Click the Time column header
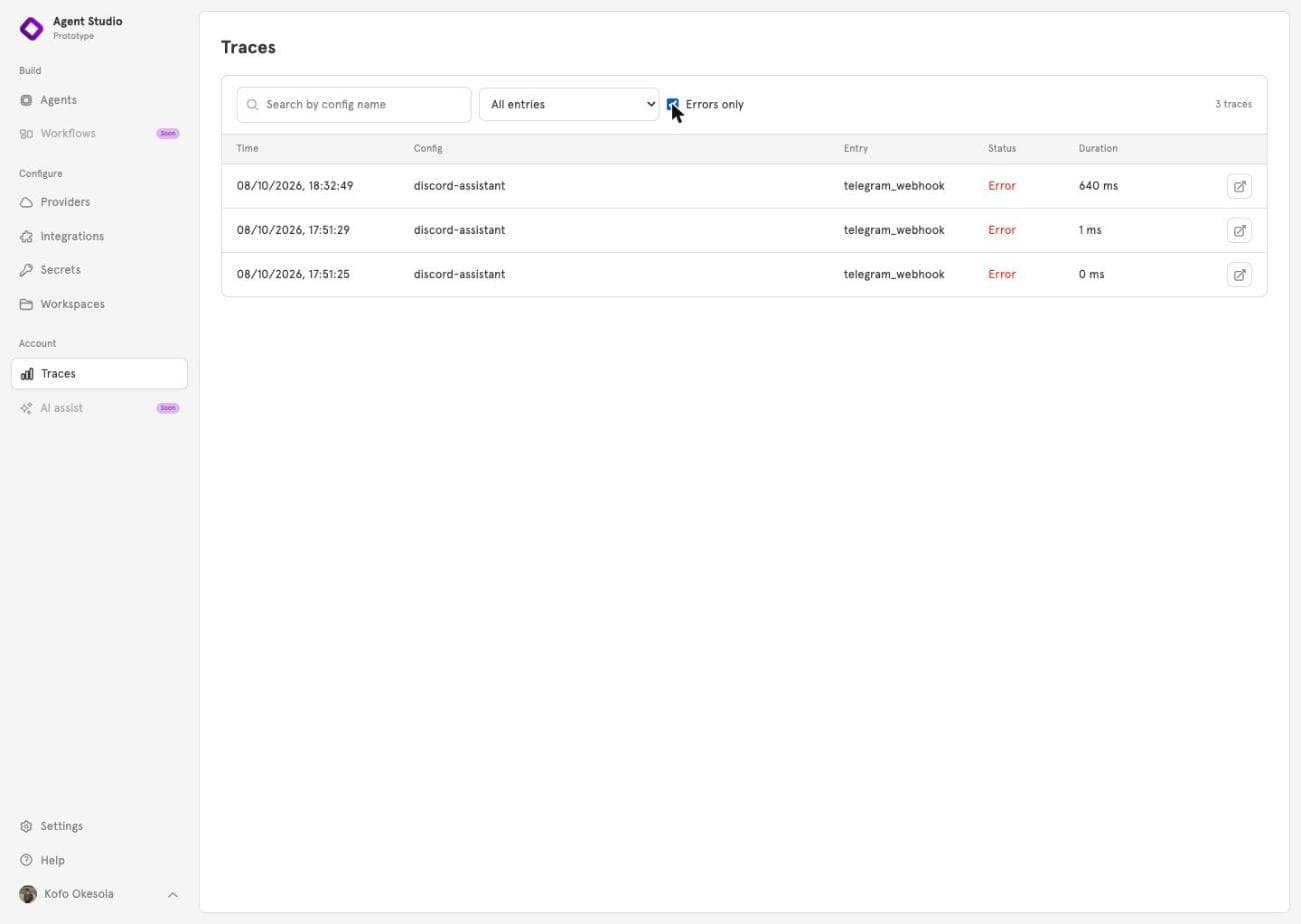The height and width of the screenshot is (924, 1301). pos(247,148)
